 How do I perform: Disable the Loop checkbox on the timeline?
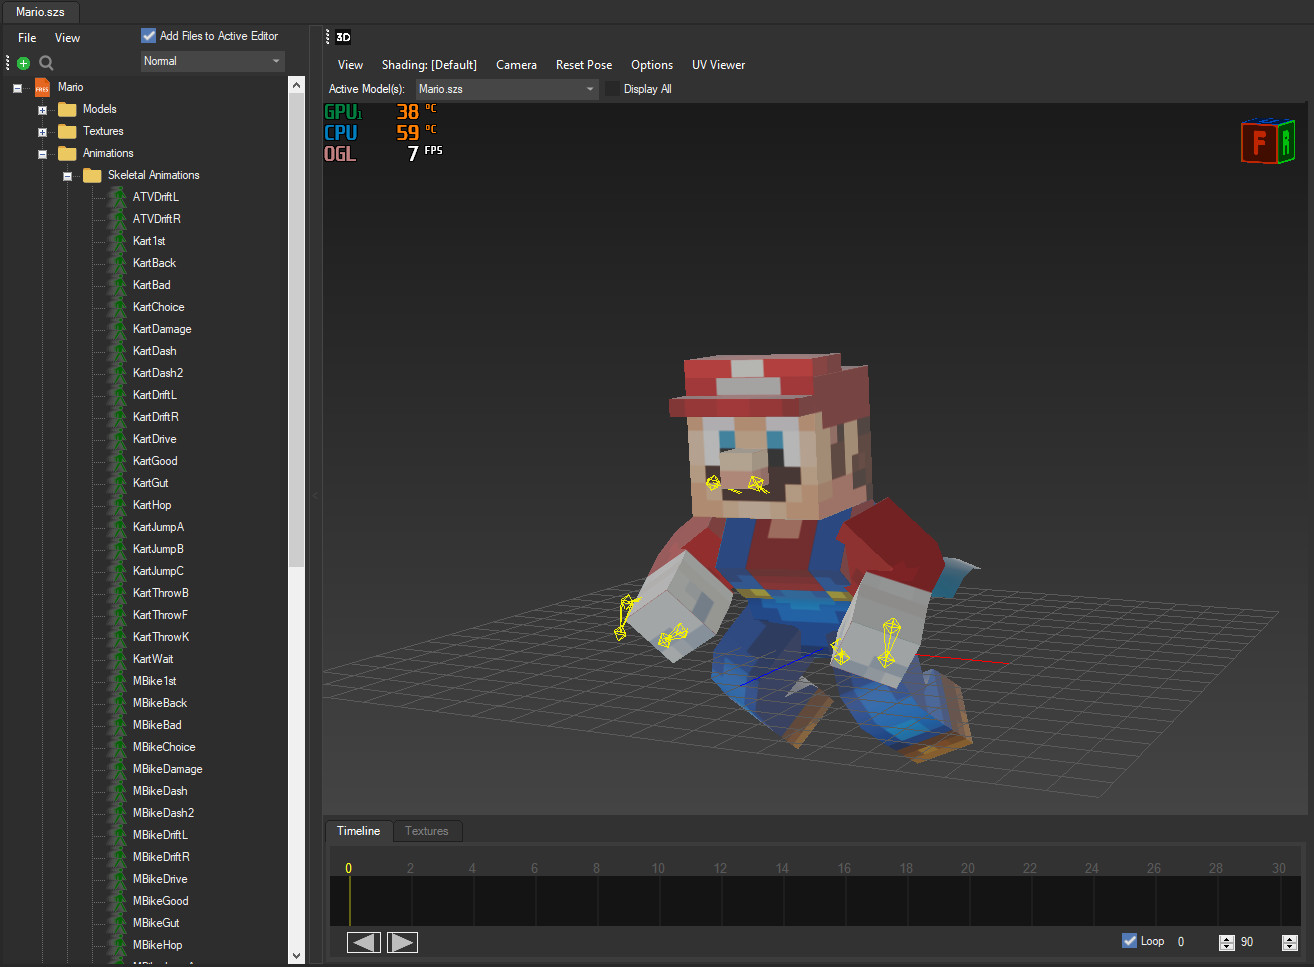click(1129, 940)
